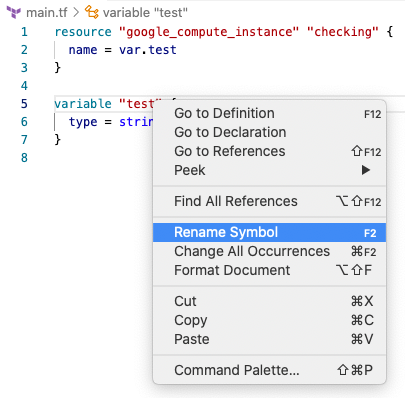Open the Peek submenu
The height and width of the screenshot is (398, 405).
(x=269, y=170)
